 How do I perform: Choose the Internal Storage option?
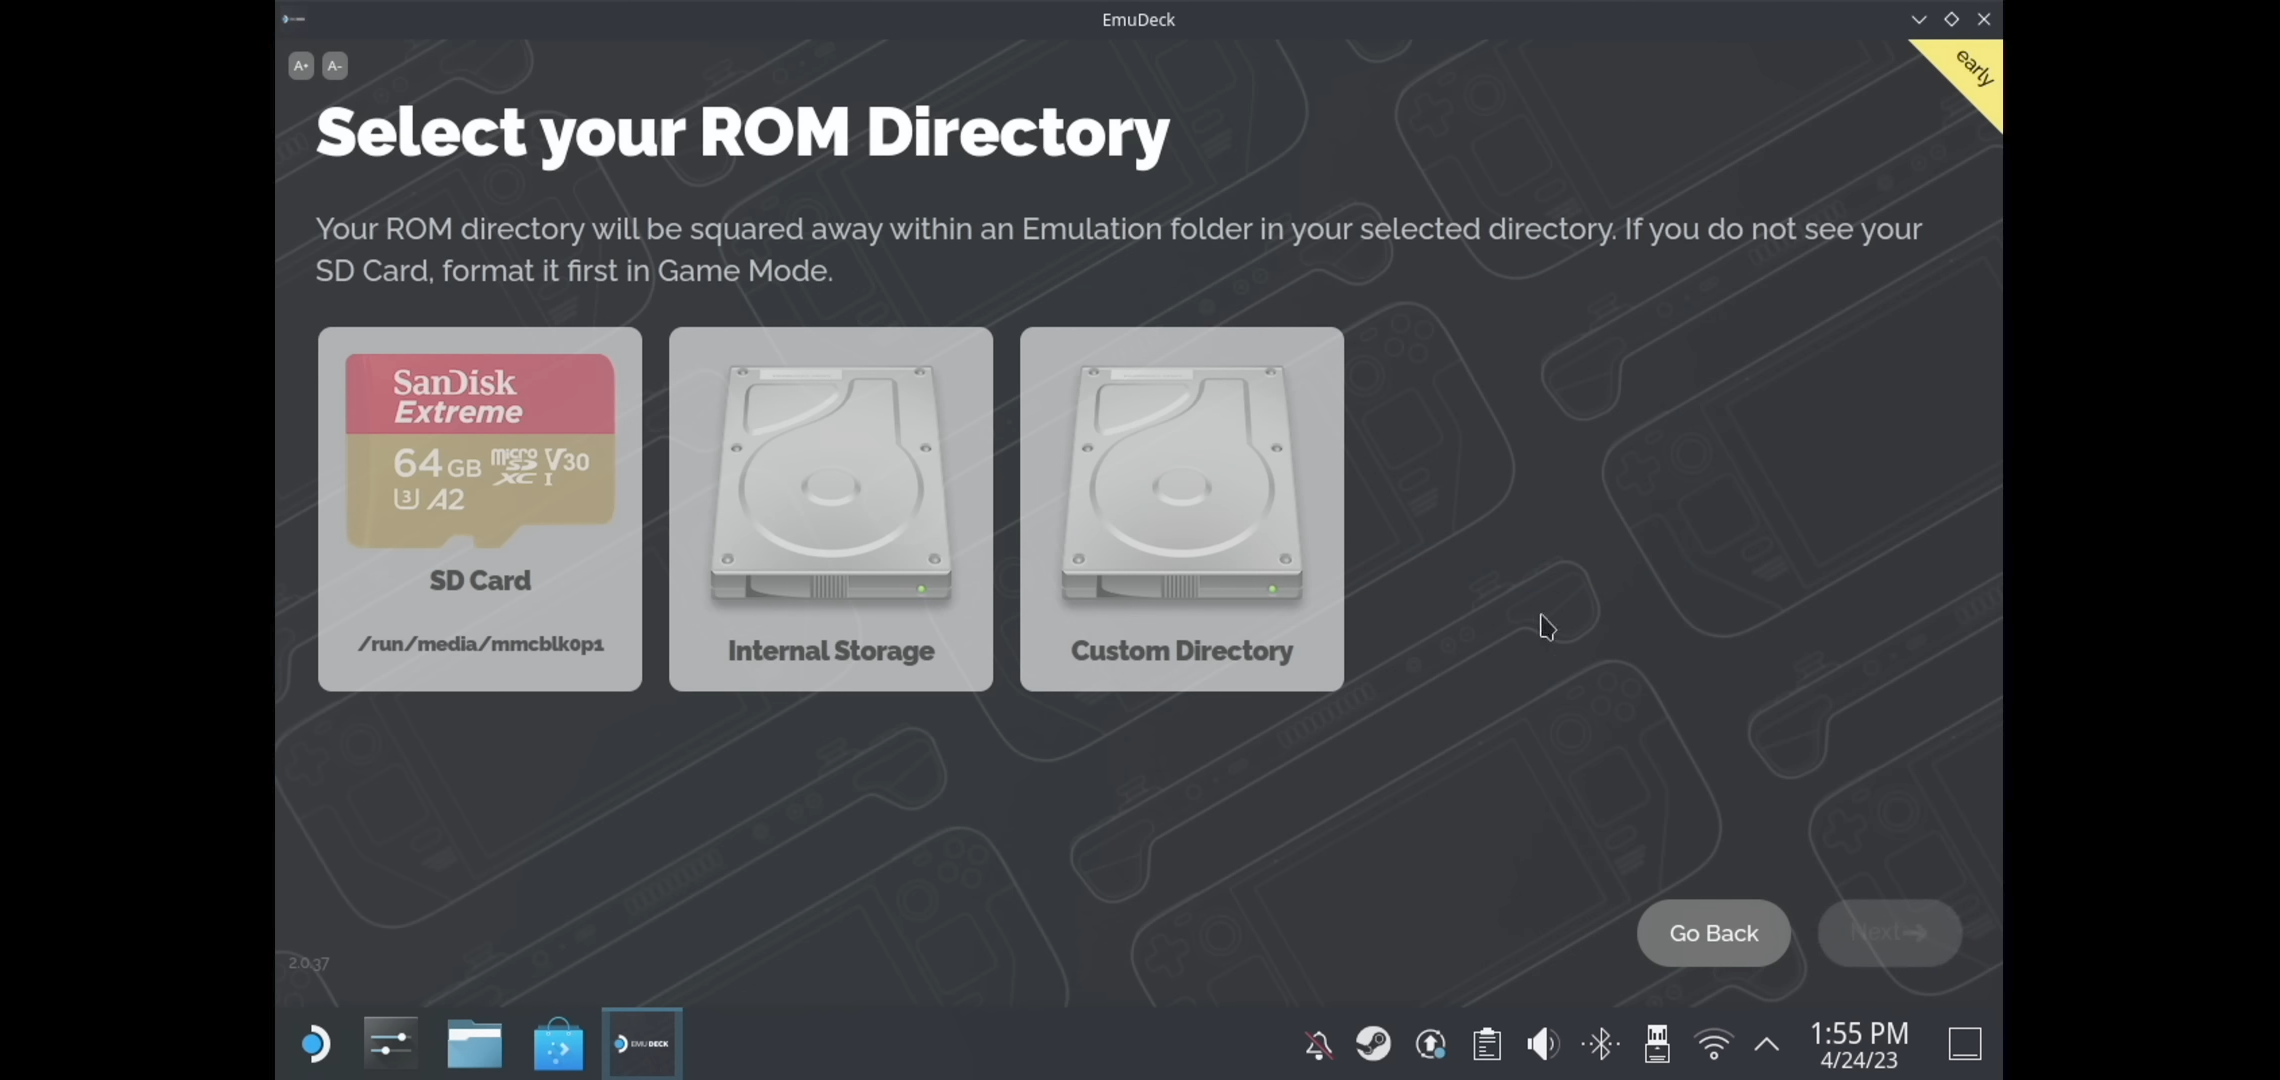tap(830, 508)
